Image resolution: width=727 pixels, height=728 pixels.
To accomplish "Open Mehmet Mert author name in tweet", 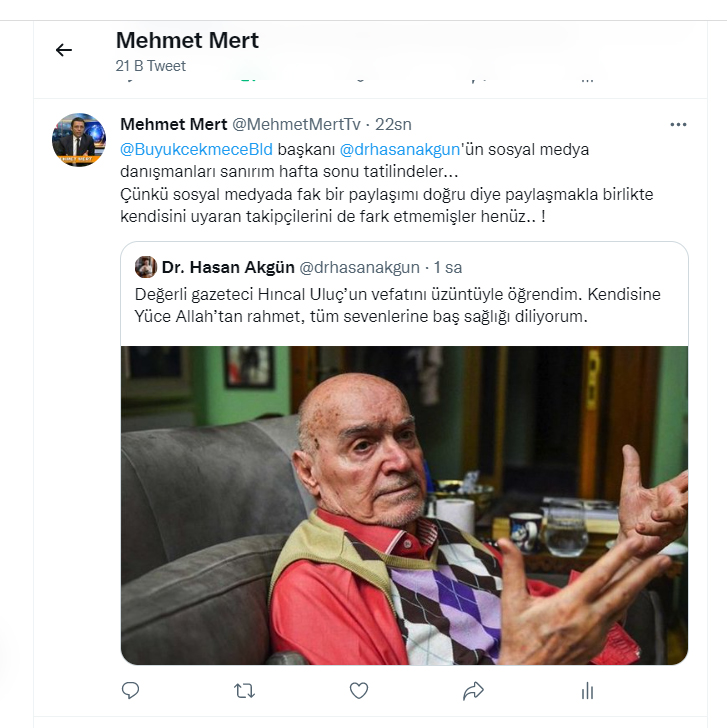I will (x=174, y=124).
